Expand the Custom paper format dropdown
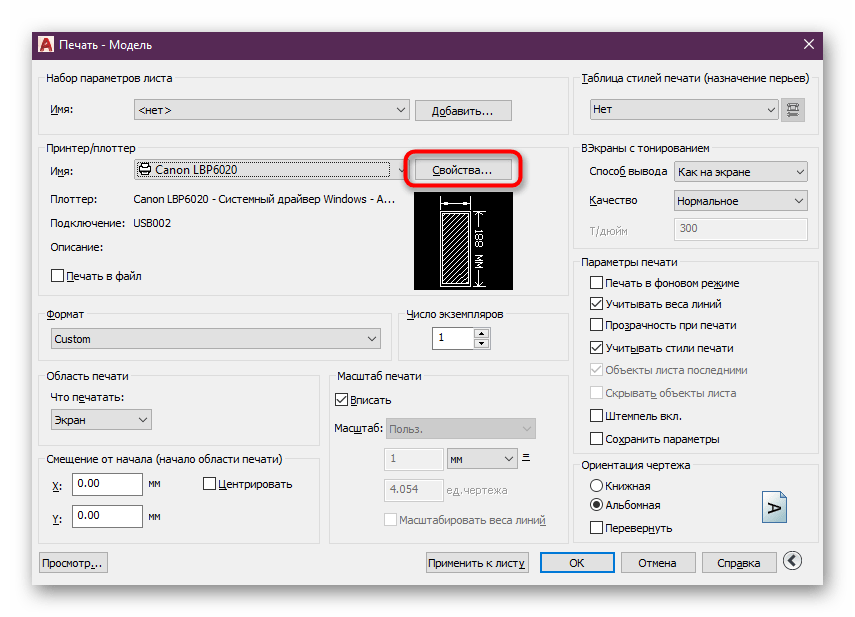 tap(215, 339)
